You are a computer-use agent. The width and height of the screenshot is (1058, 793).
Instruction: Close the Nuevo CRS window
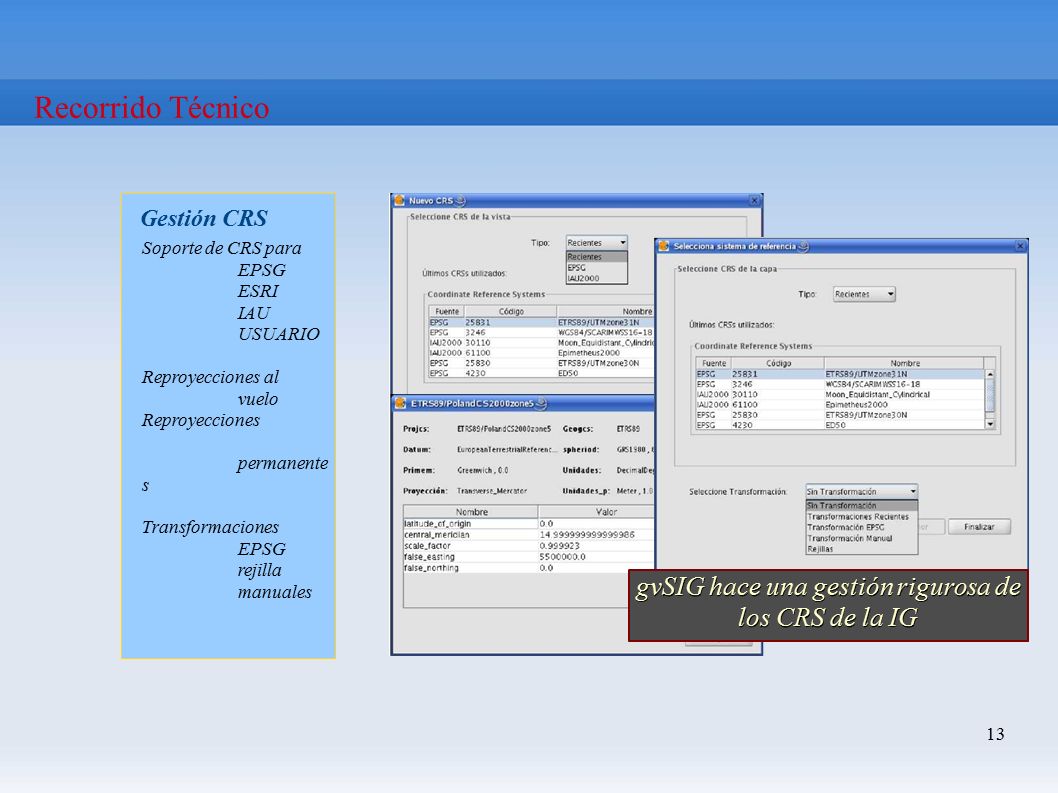click(x=754, y=200)
